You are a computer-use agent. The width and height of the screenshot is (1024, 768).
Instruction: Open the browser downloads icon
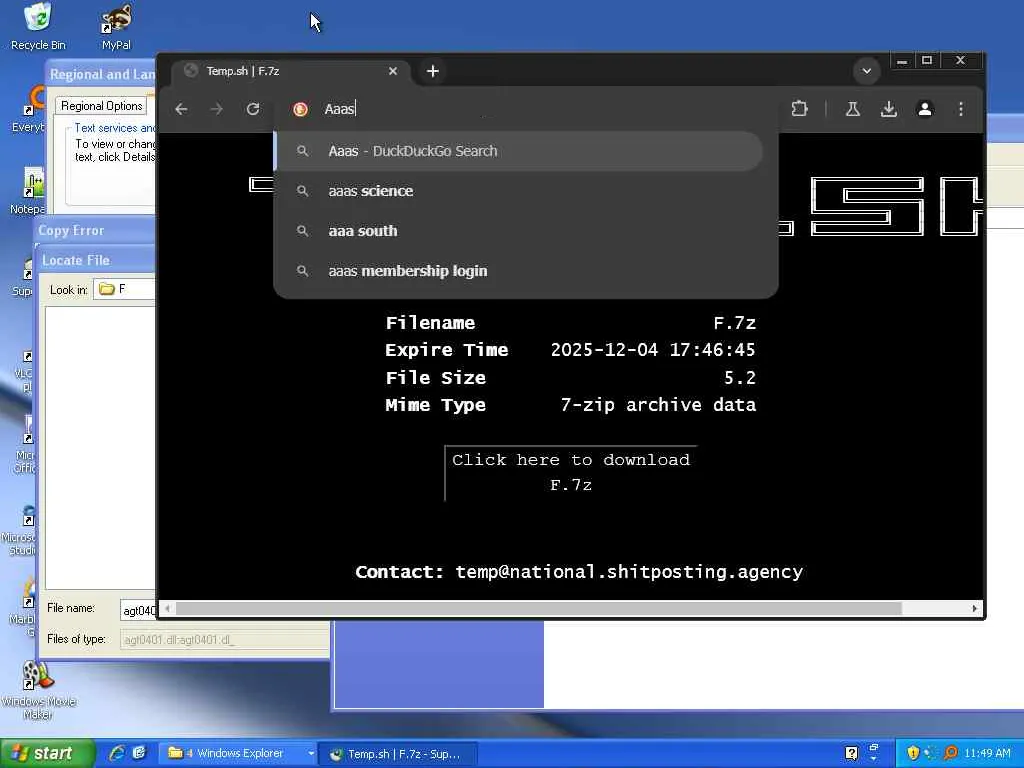(888, 109)
